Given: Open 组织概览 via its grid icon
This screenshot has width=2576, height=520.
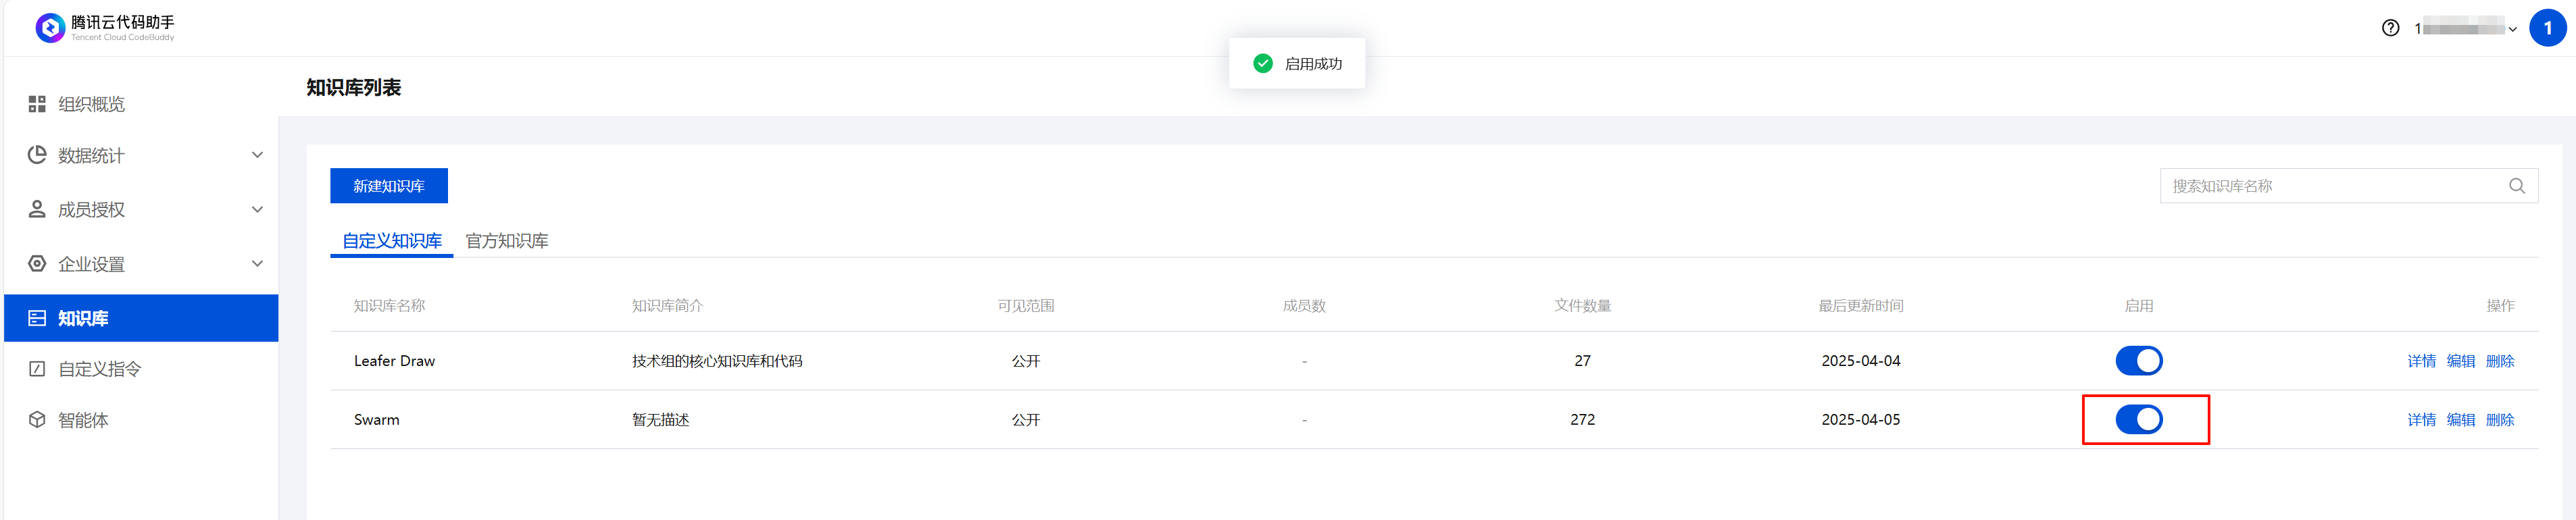Looking at the screenshot, I should 37,104.
